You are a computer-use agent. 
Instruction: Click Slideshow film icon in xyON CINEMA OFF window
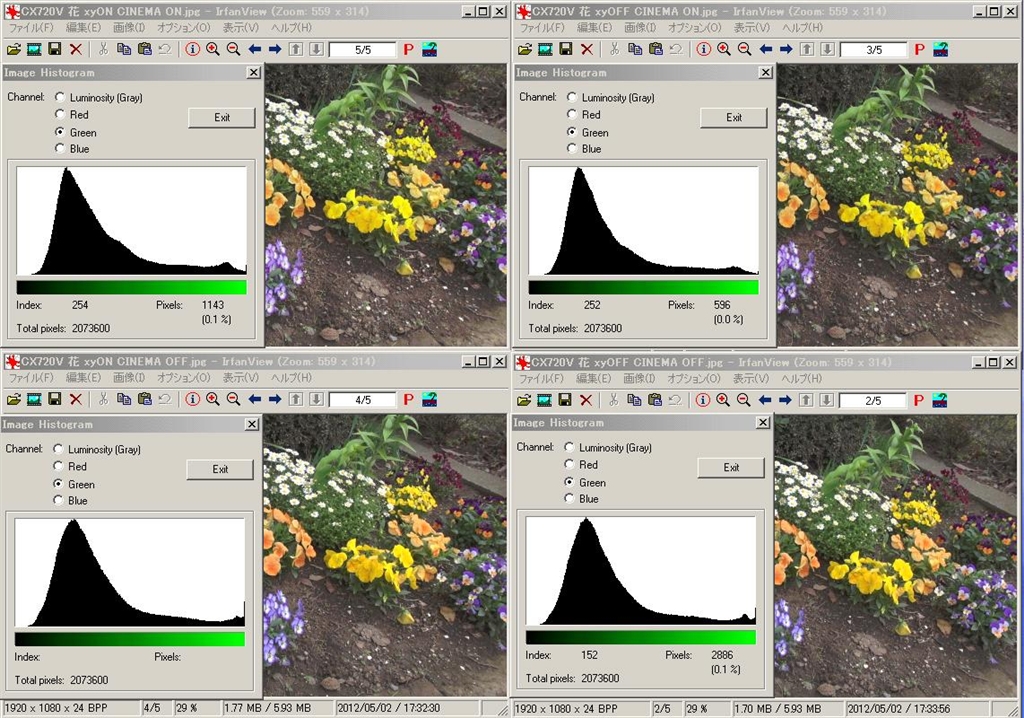coord(34,399)
